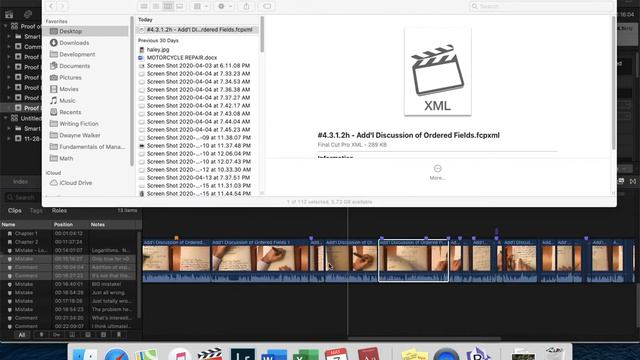The image size is (640, 360).
Task: Click the Finder search field
Action: [540, 6]
